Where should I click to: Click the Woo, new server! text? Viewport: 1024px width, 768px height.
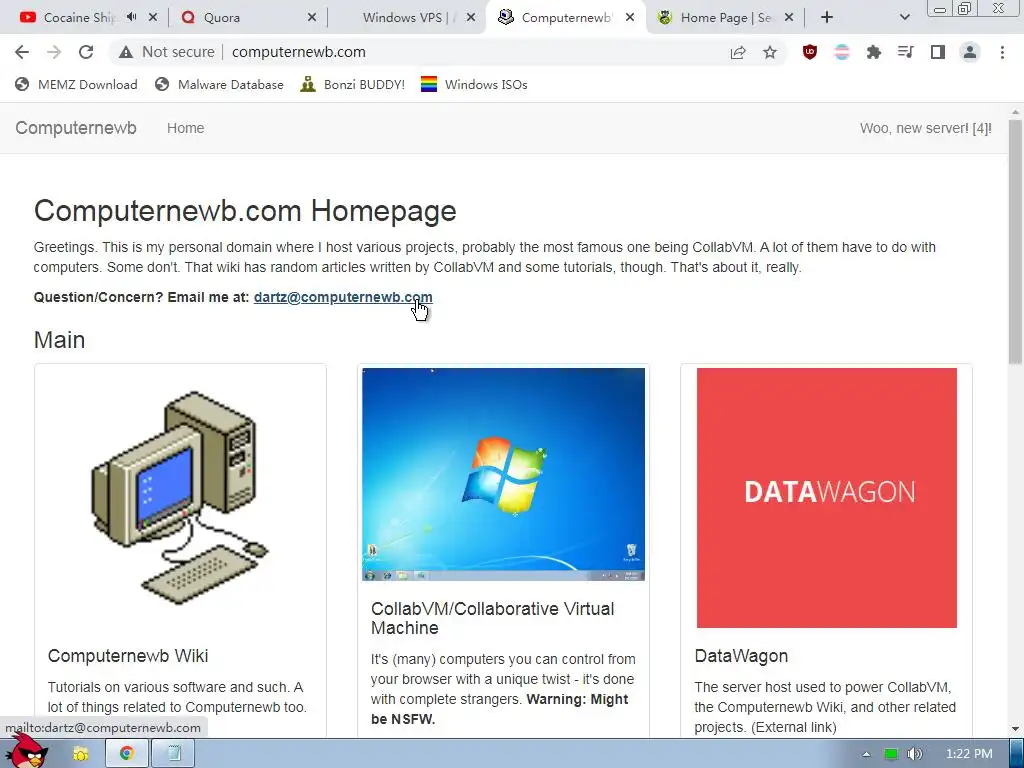pyautogui.click(x=925, y=128)
